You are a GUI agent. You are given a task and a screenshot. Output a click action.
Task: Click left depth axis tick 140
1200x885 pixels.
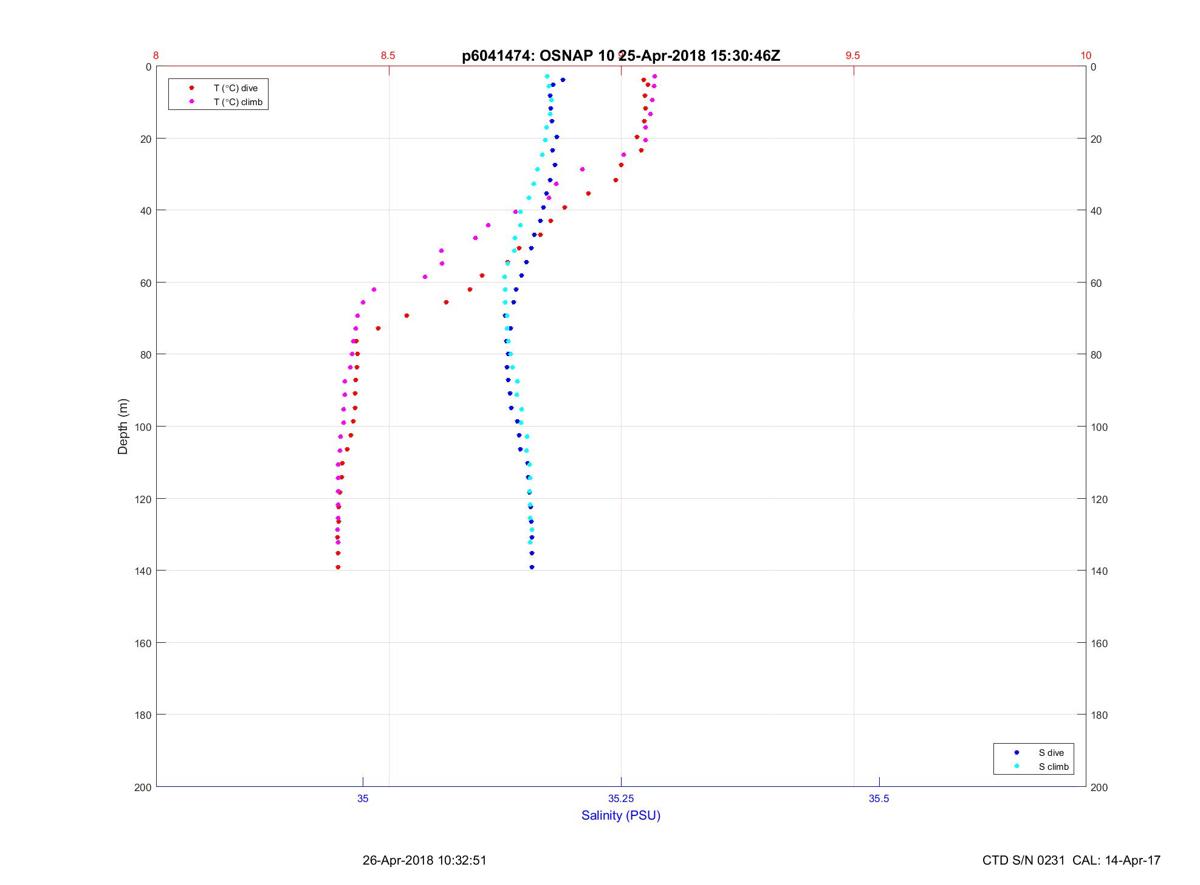(x=141, y=571)
